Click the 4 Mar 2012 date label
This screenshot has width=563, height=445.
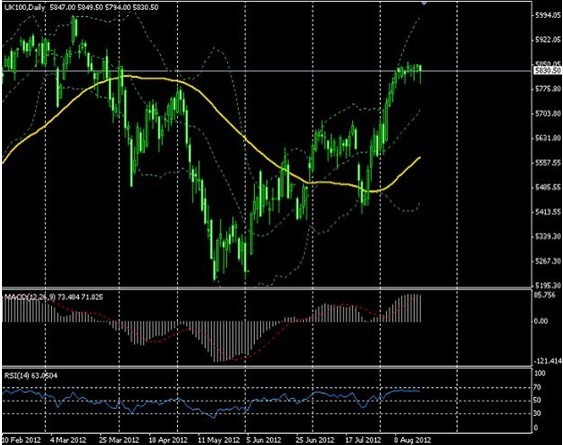point(68,440)
